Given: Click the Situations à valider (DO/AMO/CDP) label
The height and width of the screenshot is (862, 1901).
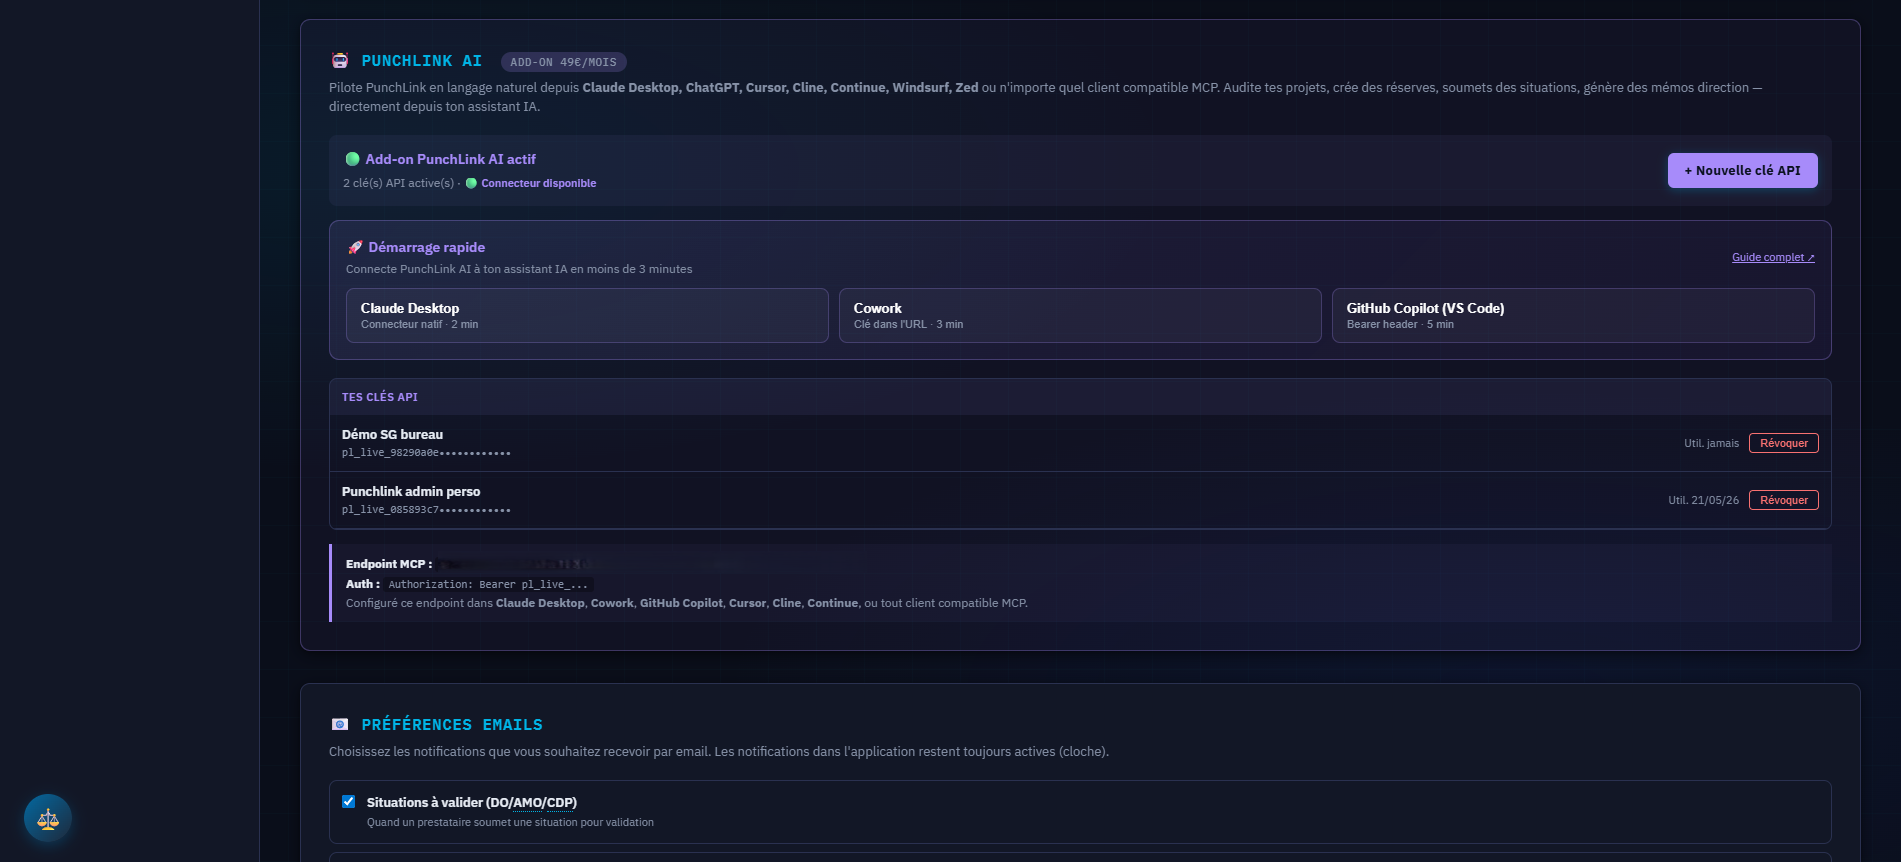Looking at the screenshot, I should [471, 802].
